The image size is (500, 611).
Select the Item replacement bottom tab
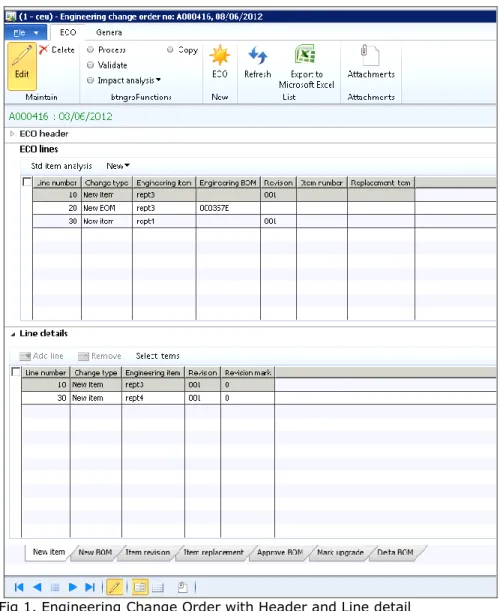click(x=213, y=553)
